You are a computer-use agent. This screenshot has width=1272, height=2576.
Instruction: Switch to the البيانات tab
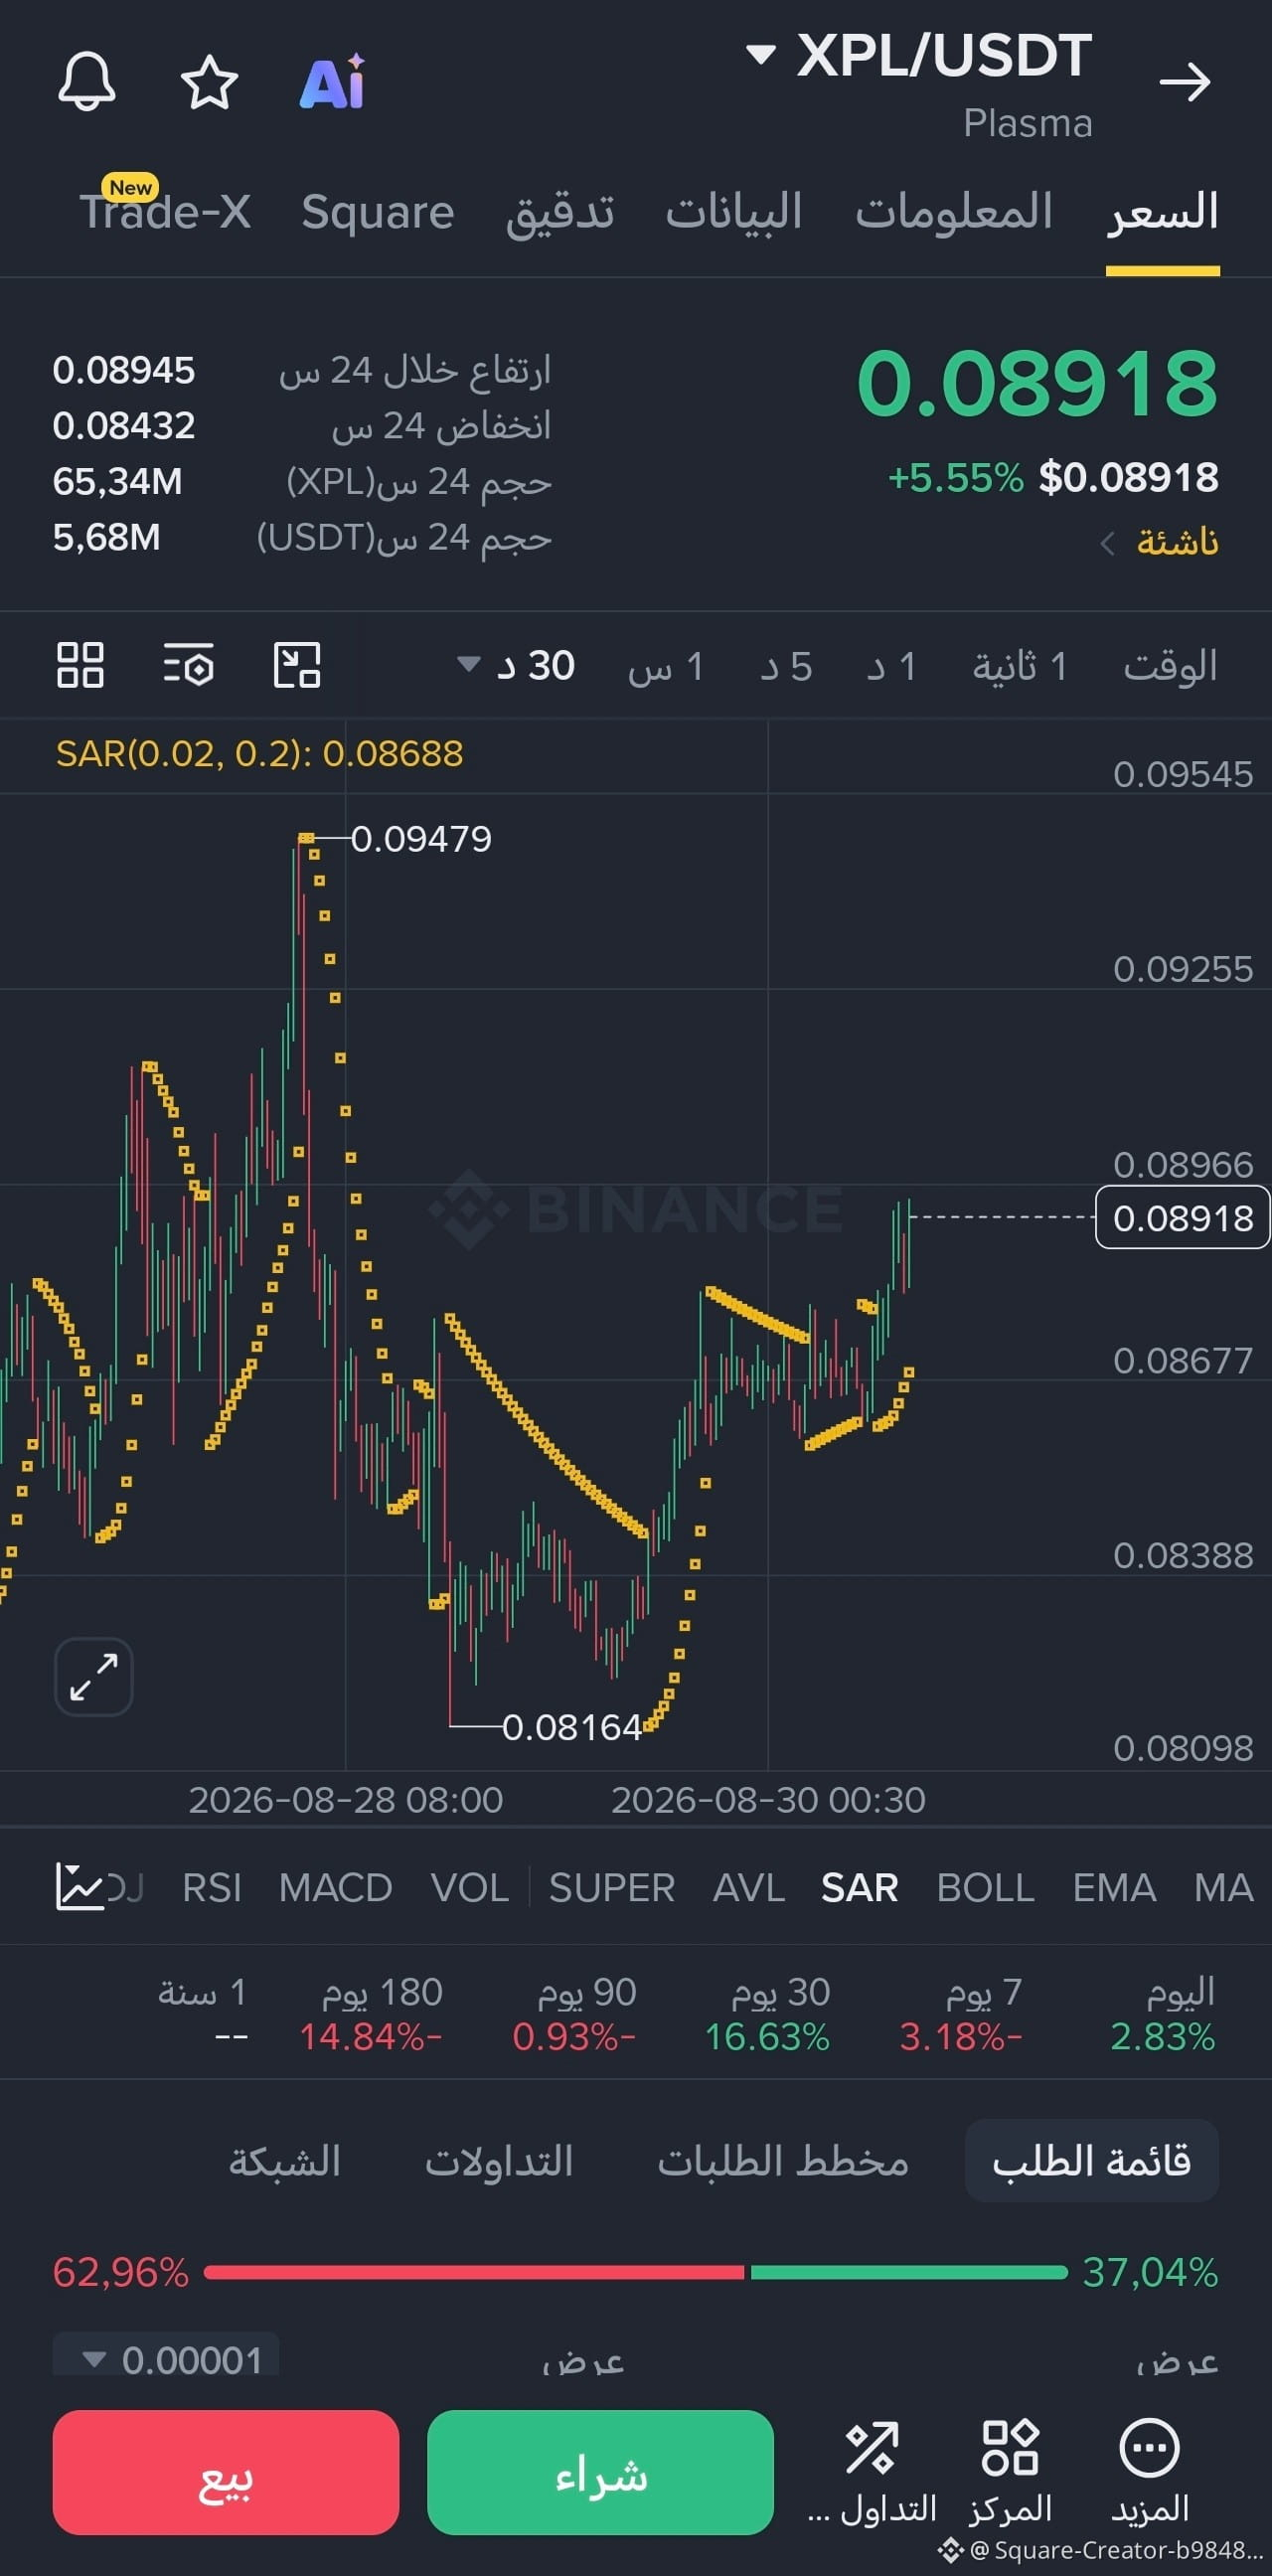(734, 212)
